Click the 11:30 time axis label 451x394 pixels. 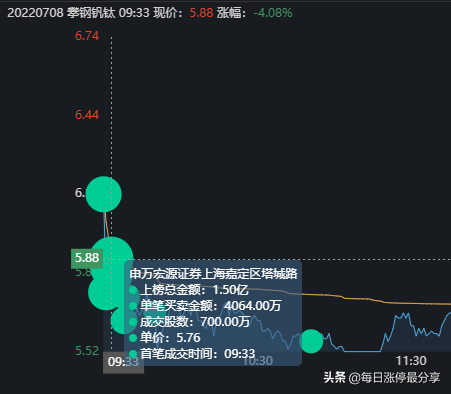411,361
